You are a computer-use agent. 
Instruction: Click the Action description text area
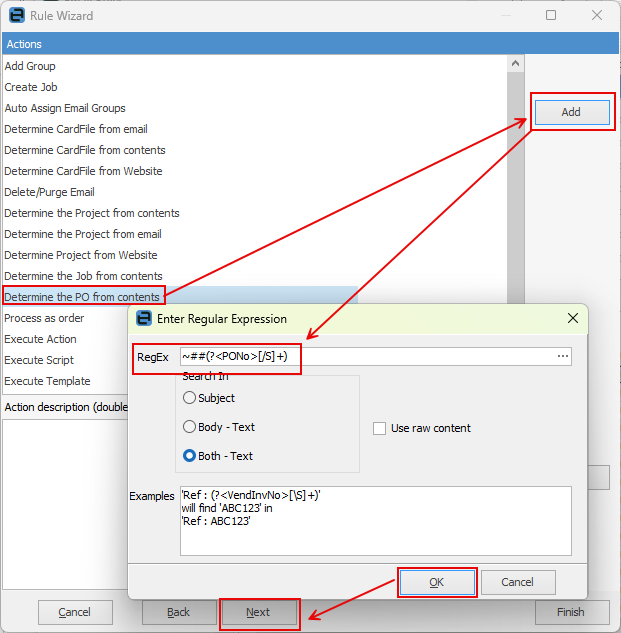point(65,504)
